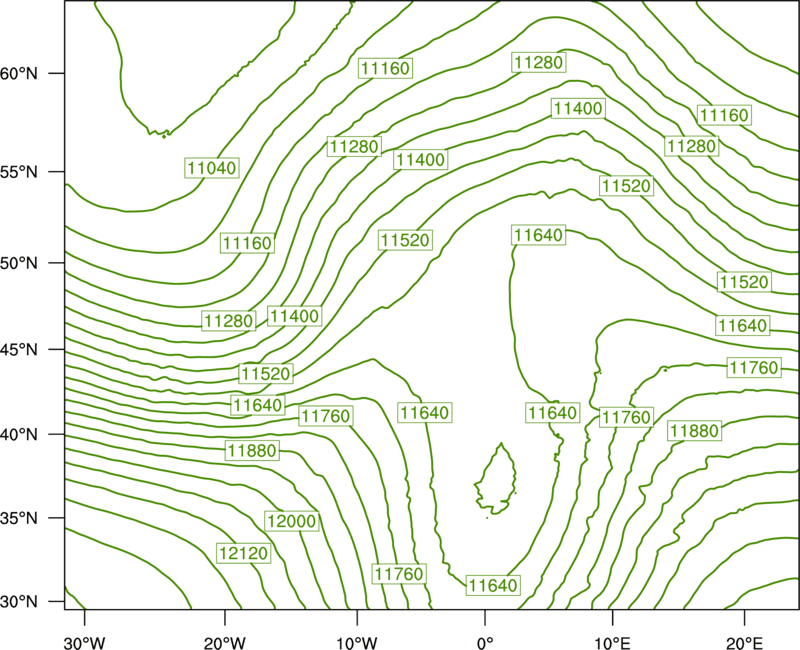Click the 20°E longitude axis label
800x650 pixels.
tap(744, 643)
